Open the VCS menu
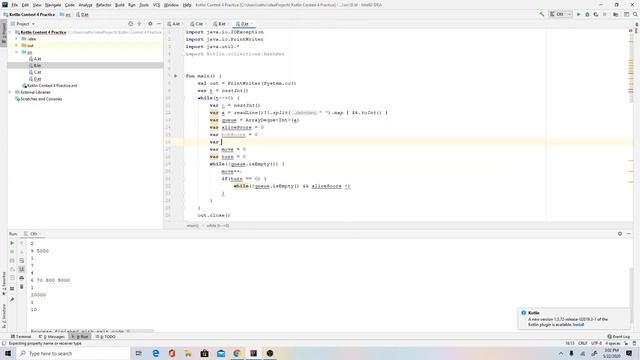The width and height of the screenshot is (640, 360). point(156,5)
